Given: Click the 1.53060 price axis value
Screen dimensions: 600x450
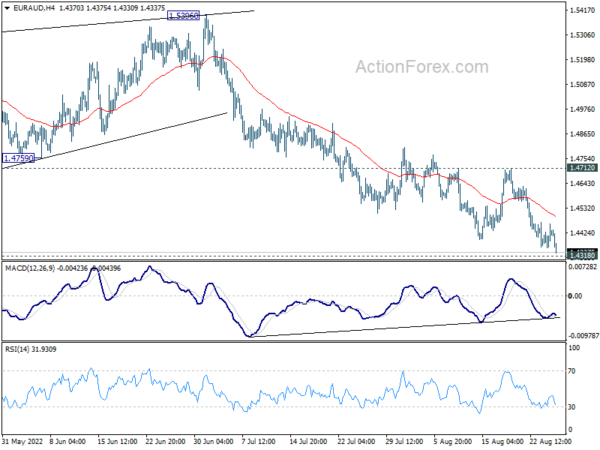Looking at the screenshot, I should (582, 35).
